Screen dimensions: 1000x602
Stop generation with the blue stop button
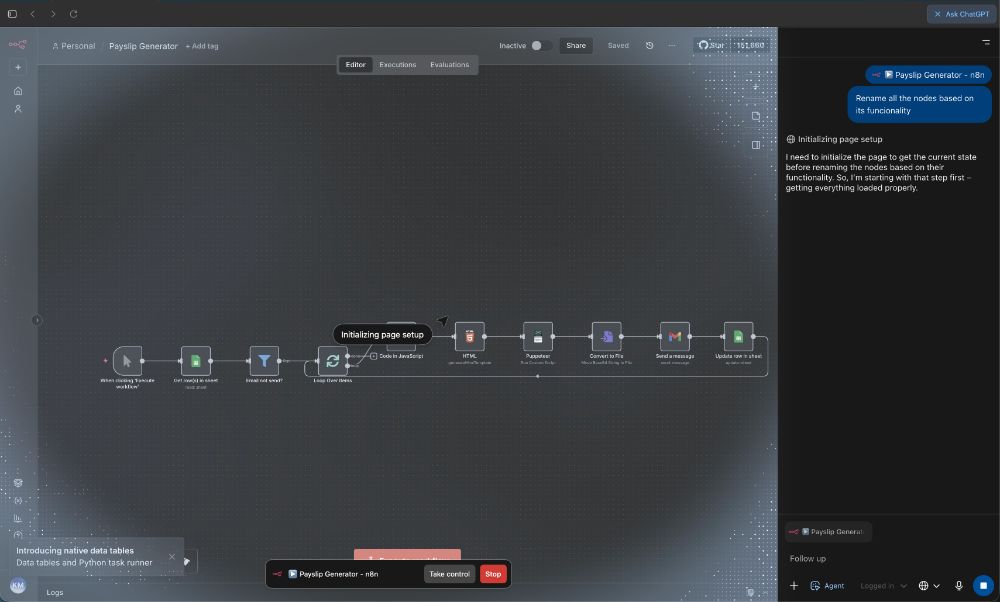(x=983, y=585)
